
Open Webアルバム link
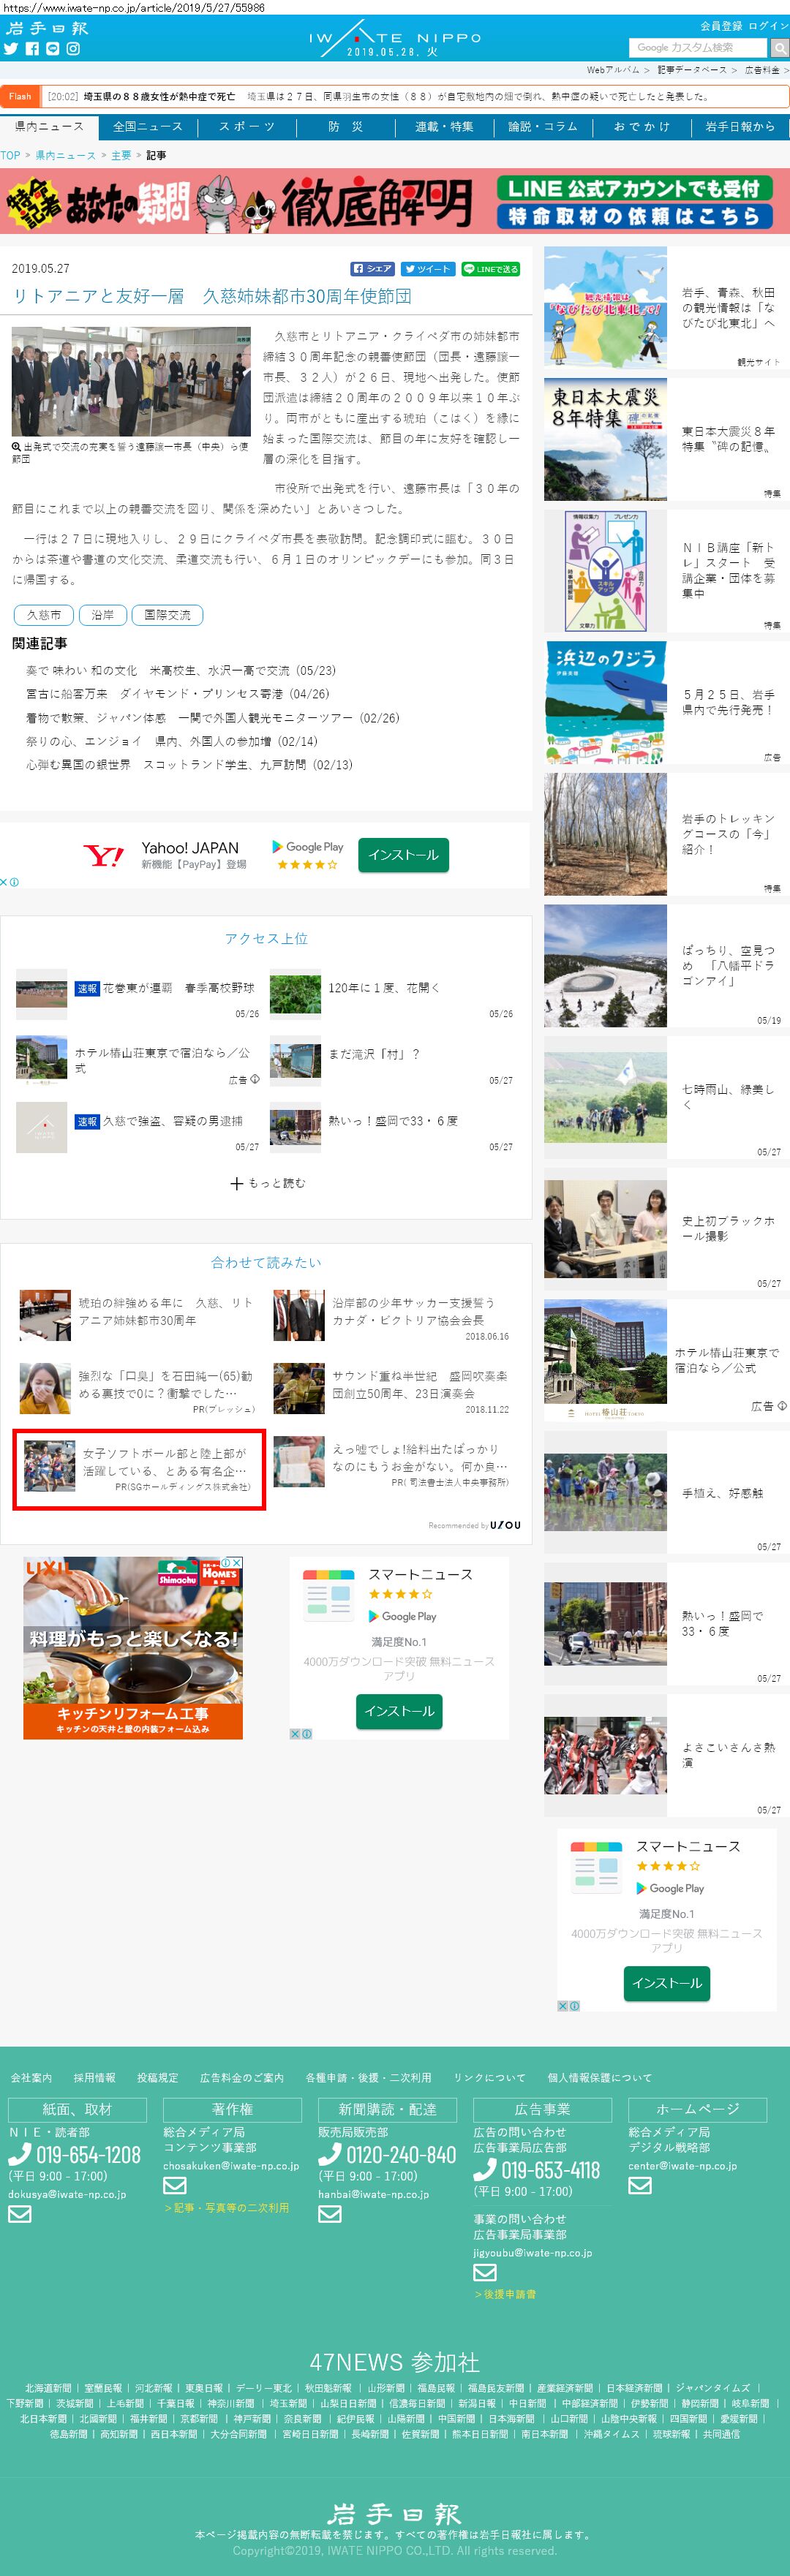(612, 70)
